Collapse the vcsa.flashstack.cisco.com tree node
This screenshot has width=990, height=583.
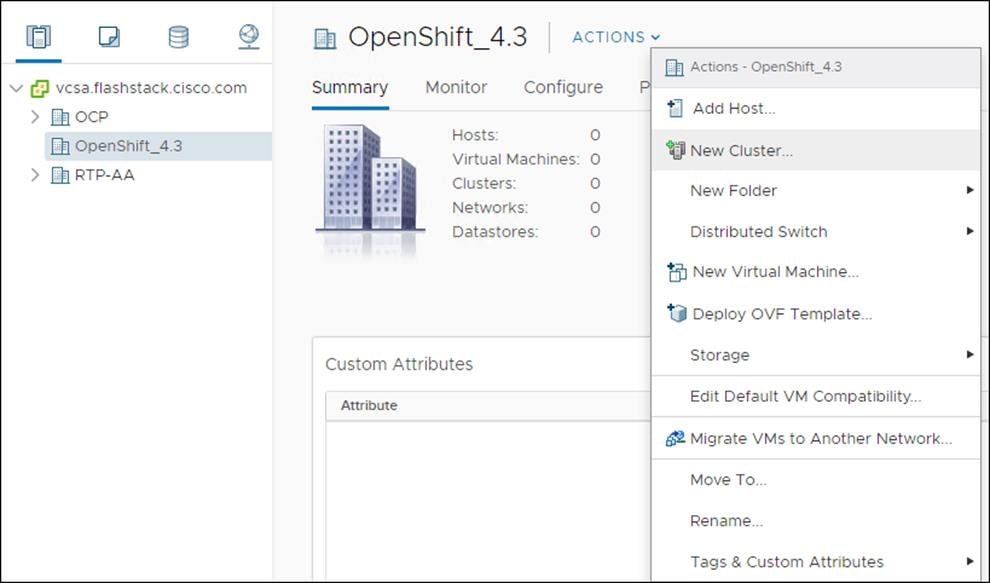pyautogui.click(x=16, y=88)
